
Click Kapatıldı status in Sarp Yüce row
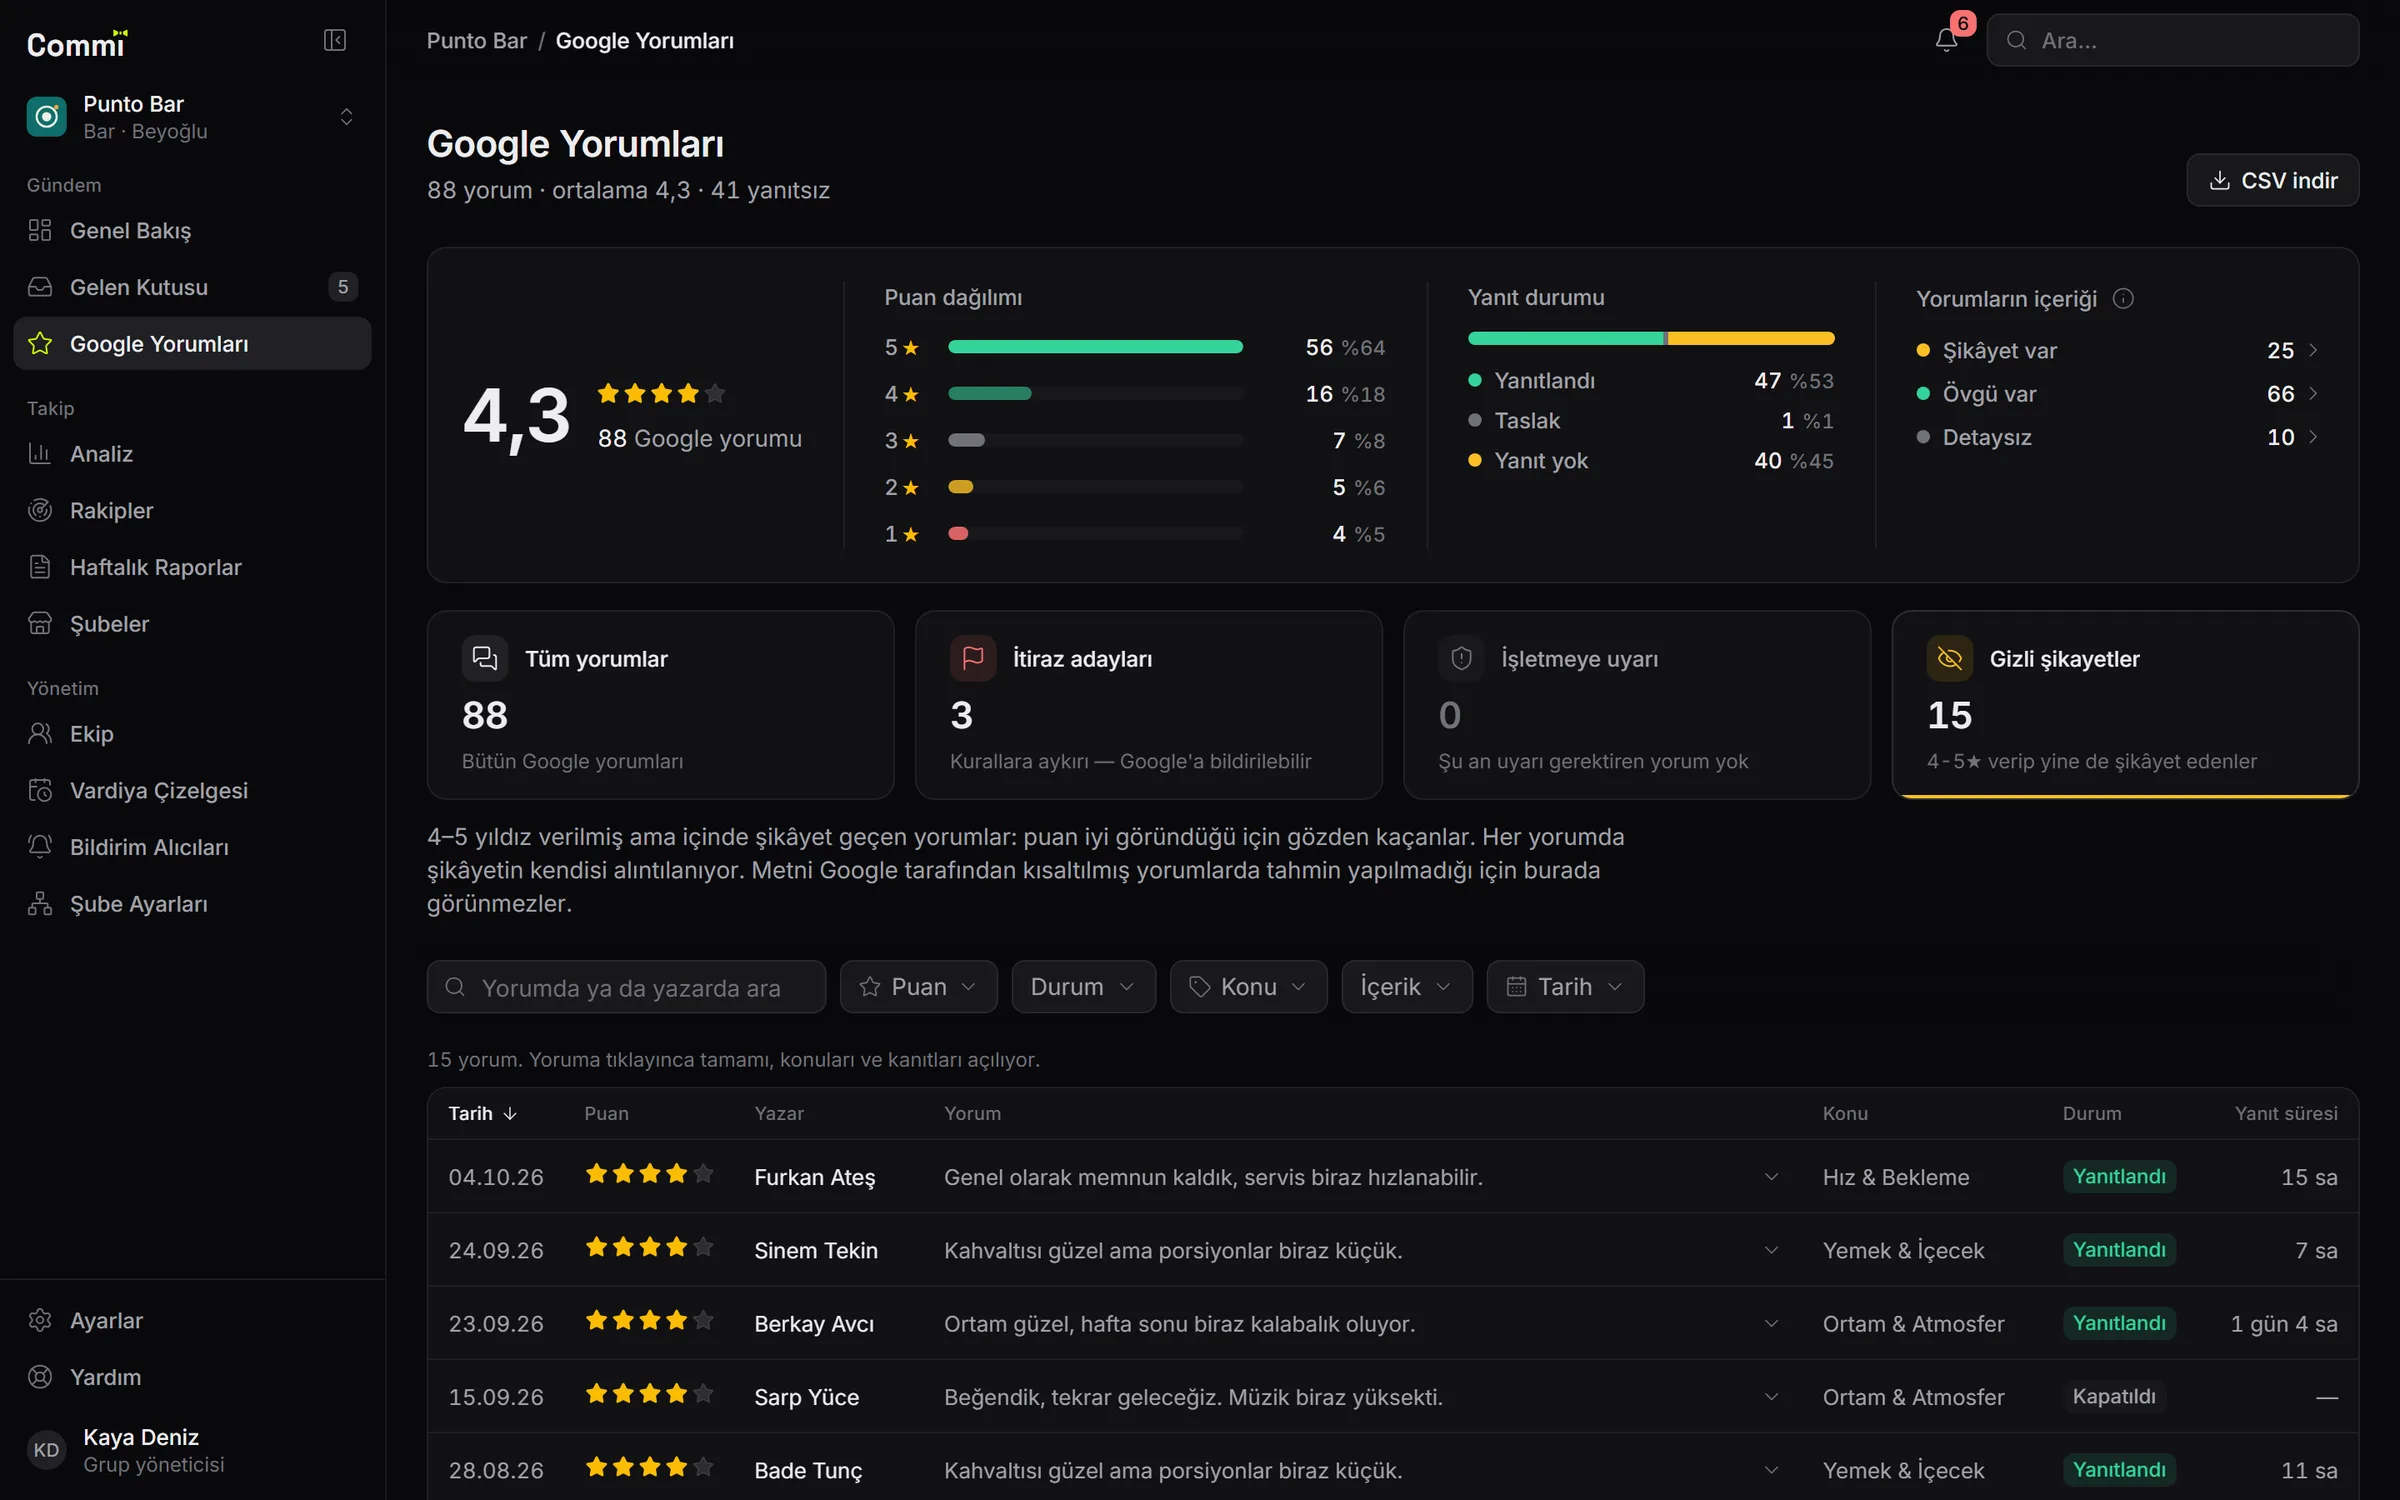click(2114, 1397)
